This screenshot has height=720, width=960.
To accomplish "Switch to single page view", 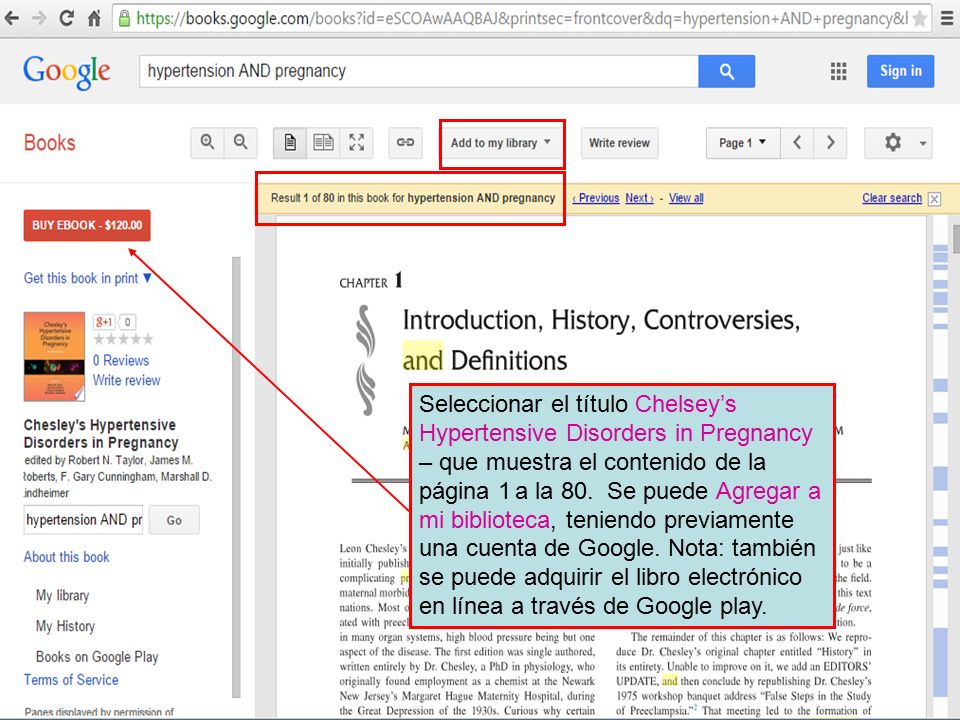I will (290, 143).
